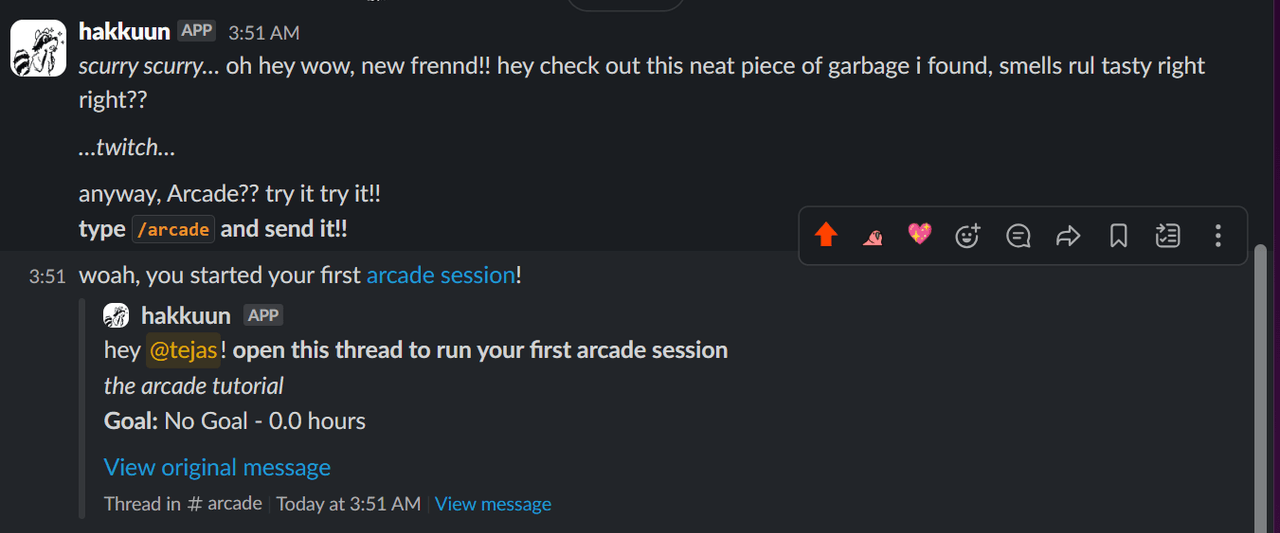The width and height of the screenshot is (1280, 533).
Task: Click "View original message" link
Action: 217,467
